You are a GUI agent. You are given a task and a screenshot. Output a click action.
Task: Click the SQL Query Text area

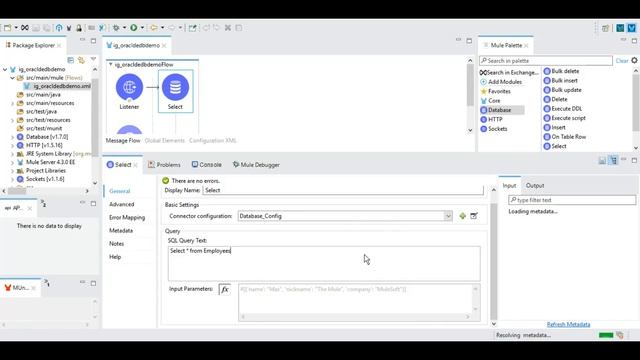pyautogui.click(x=324, y=263)
